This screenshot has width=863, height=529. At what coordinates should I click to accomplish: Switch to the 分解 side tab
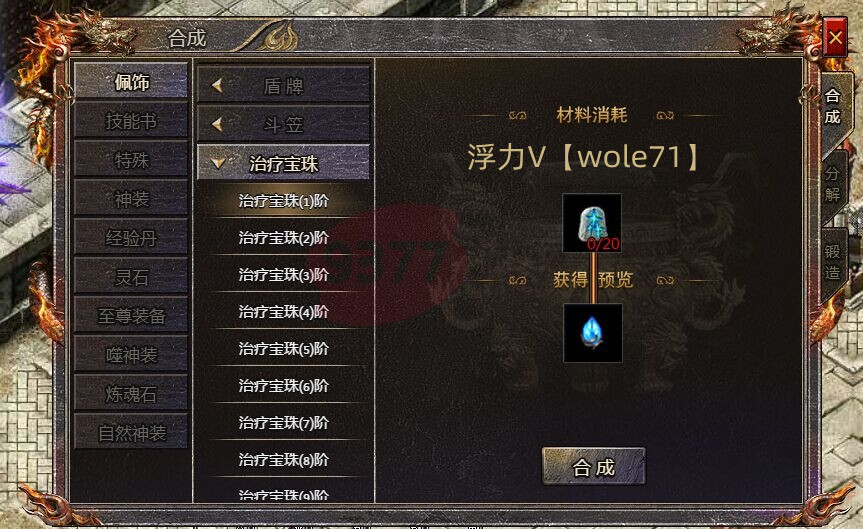coord(832,184)
